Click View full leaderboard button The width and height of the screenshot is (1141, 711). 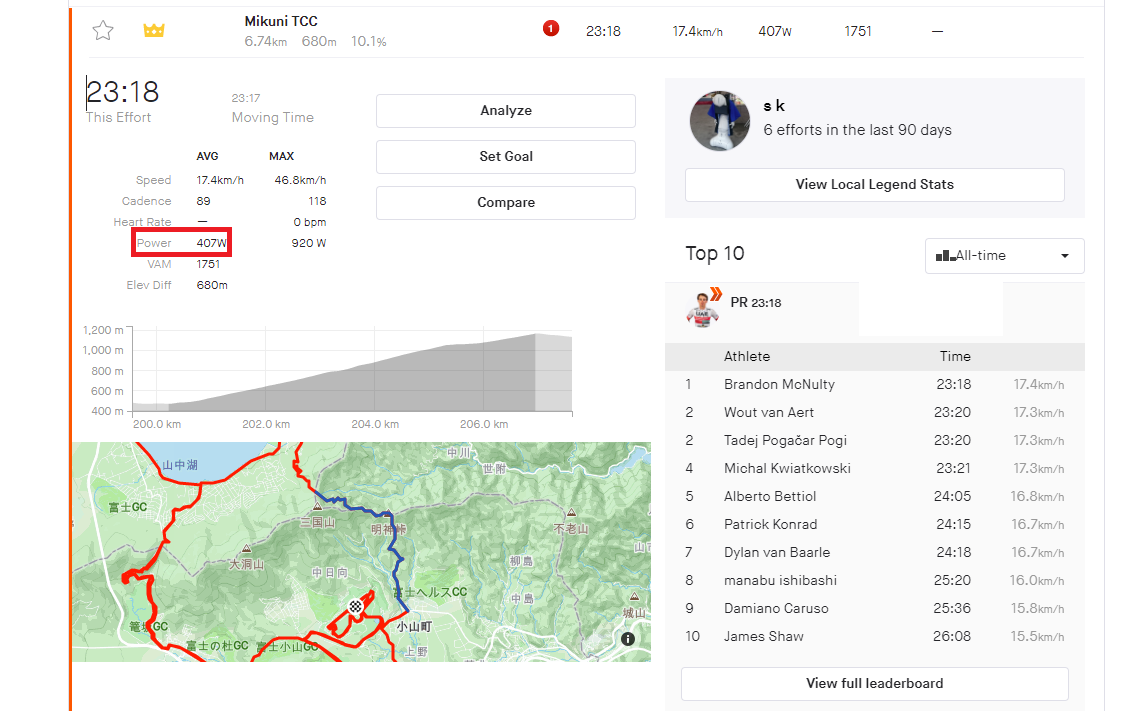[x=874, y=684]
